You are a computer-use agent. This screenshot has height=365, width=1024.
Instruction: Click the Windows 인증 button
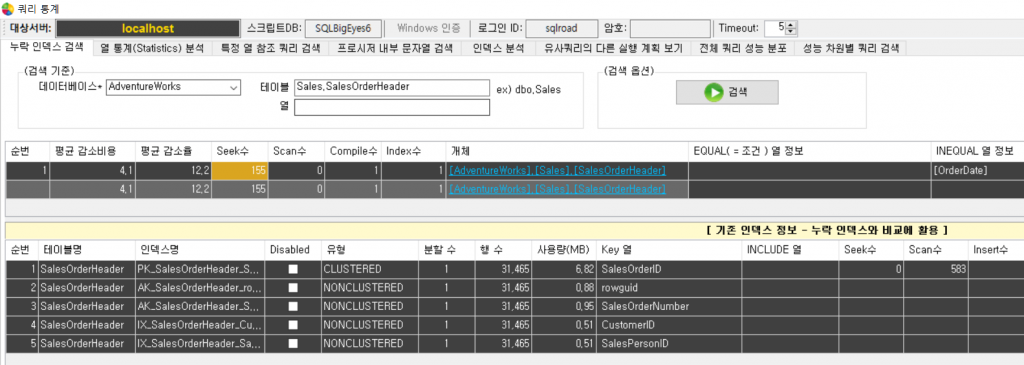point(428,29)
